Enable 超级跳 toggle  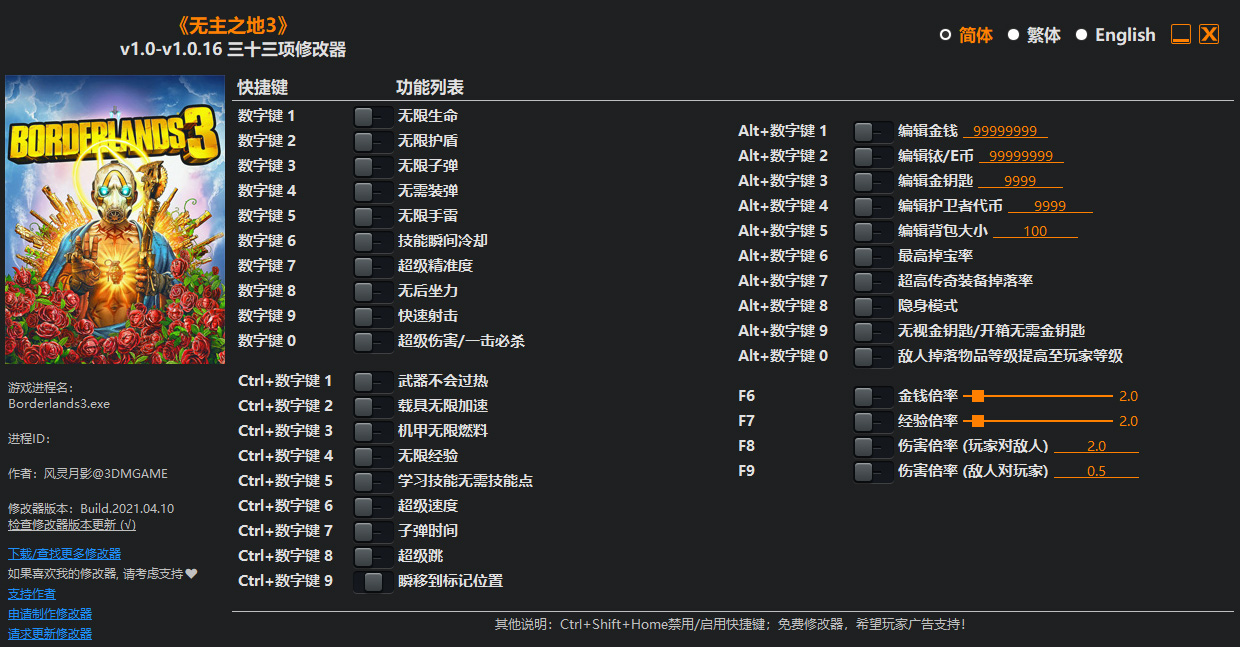(x=373, y=557)
